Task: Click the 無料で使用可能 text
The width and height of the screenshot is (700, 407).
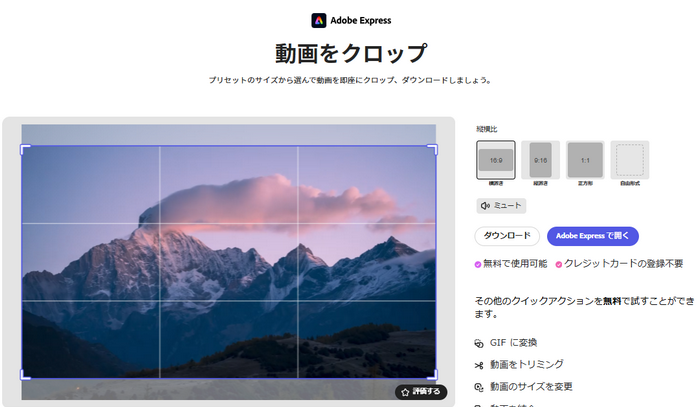Action: (x=515, y=264)
